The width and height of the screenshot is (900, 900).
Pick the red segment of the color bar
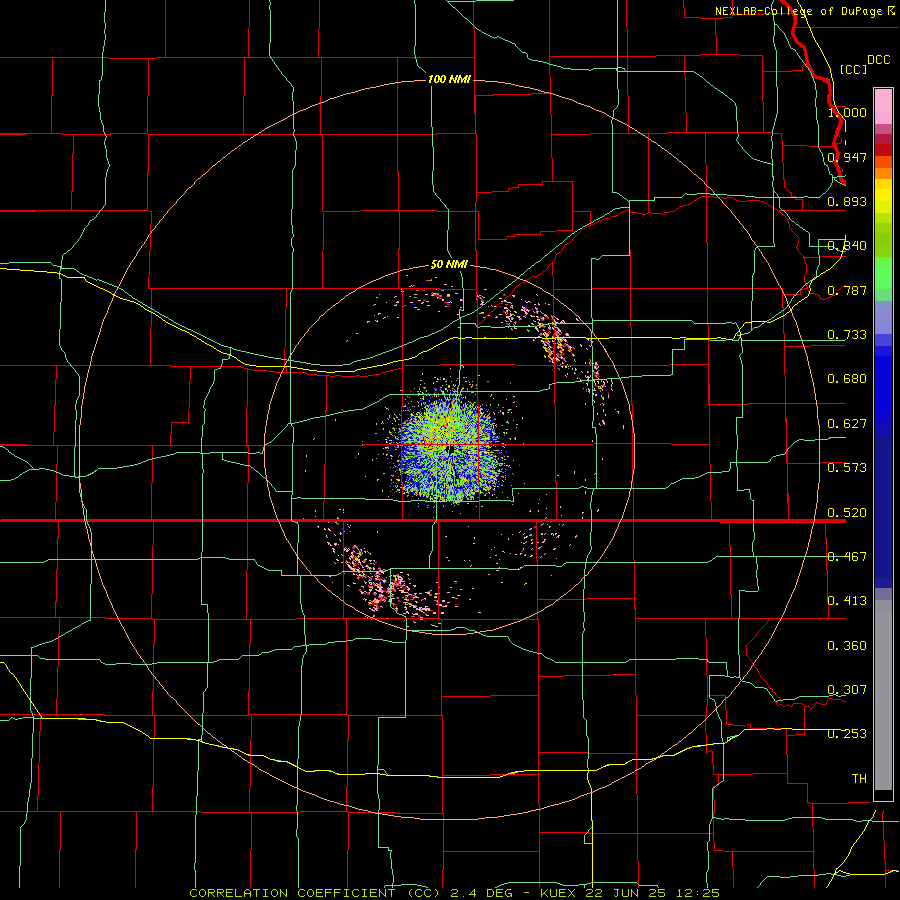883,150
